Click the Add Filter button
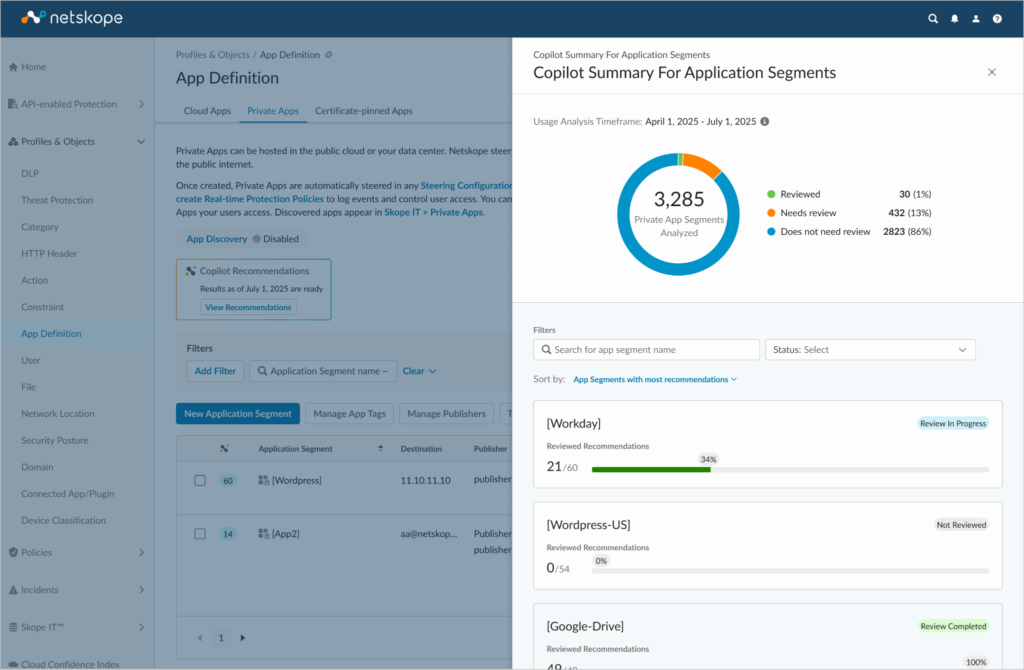 click(215, 371)
